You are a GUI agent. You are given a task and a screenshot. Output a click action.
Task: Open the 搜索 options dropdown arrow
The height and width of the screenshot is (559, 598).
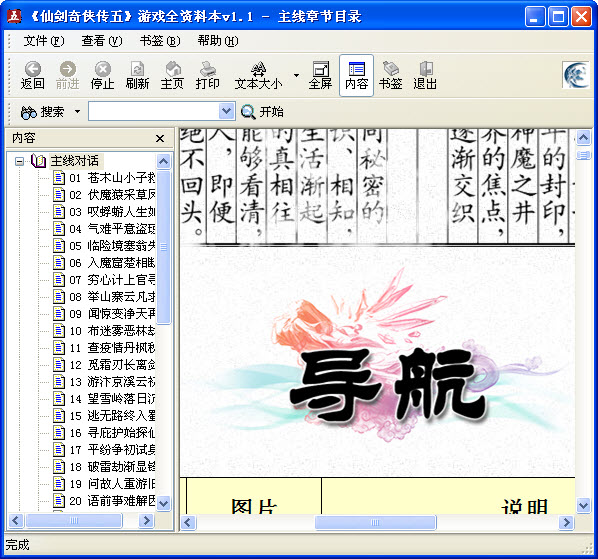pyautogui.click(x=77, y=112)
